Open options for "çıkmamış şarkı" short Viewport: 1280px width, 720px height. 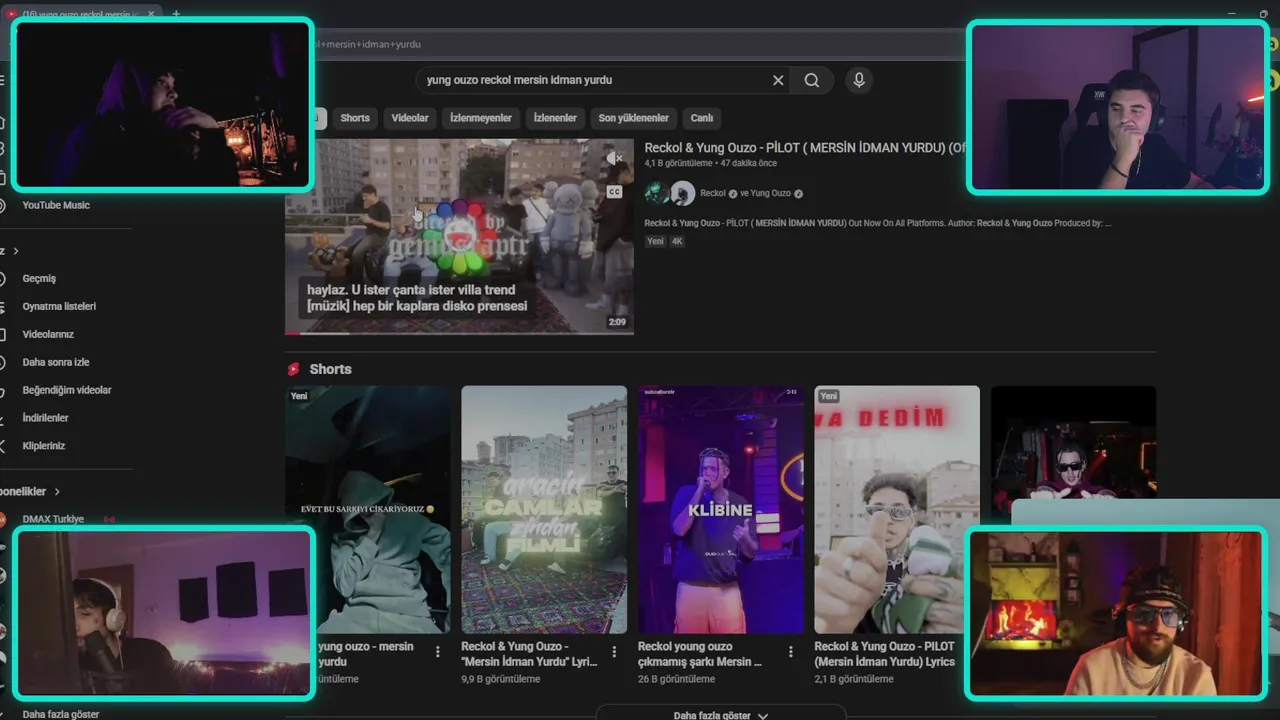pos(790,651)
